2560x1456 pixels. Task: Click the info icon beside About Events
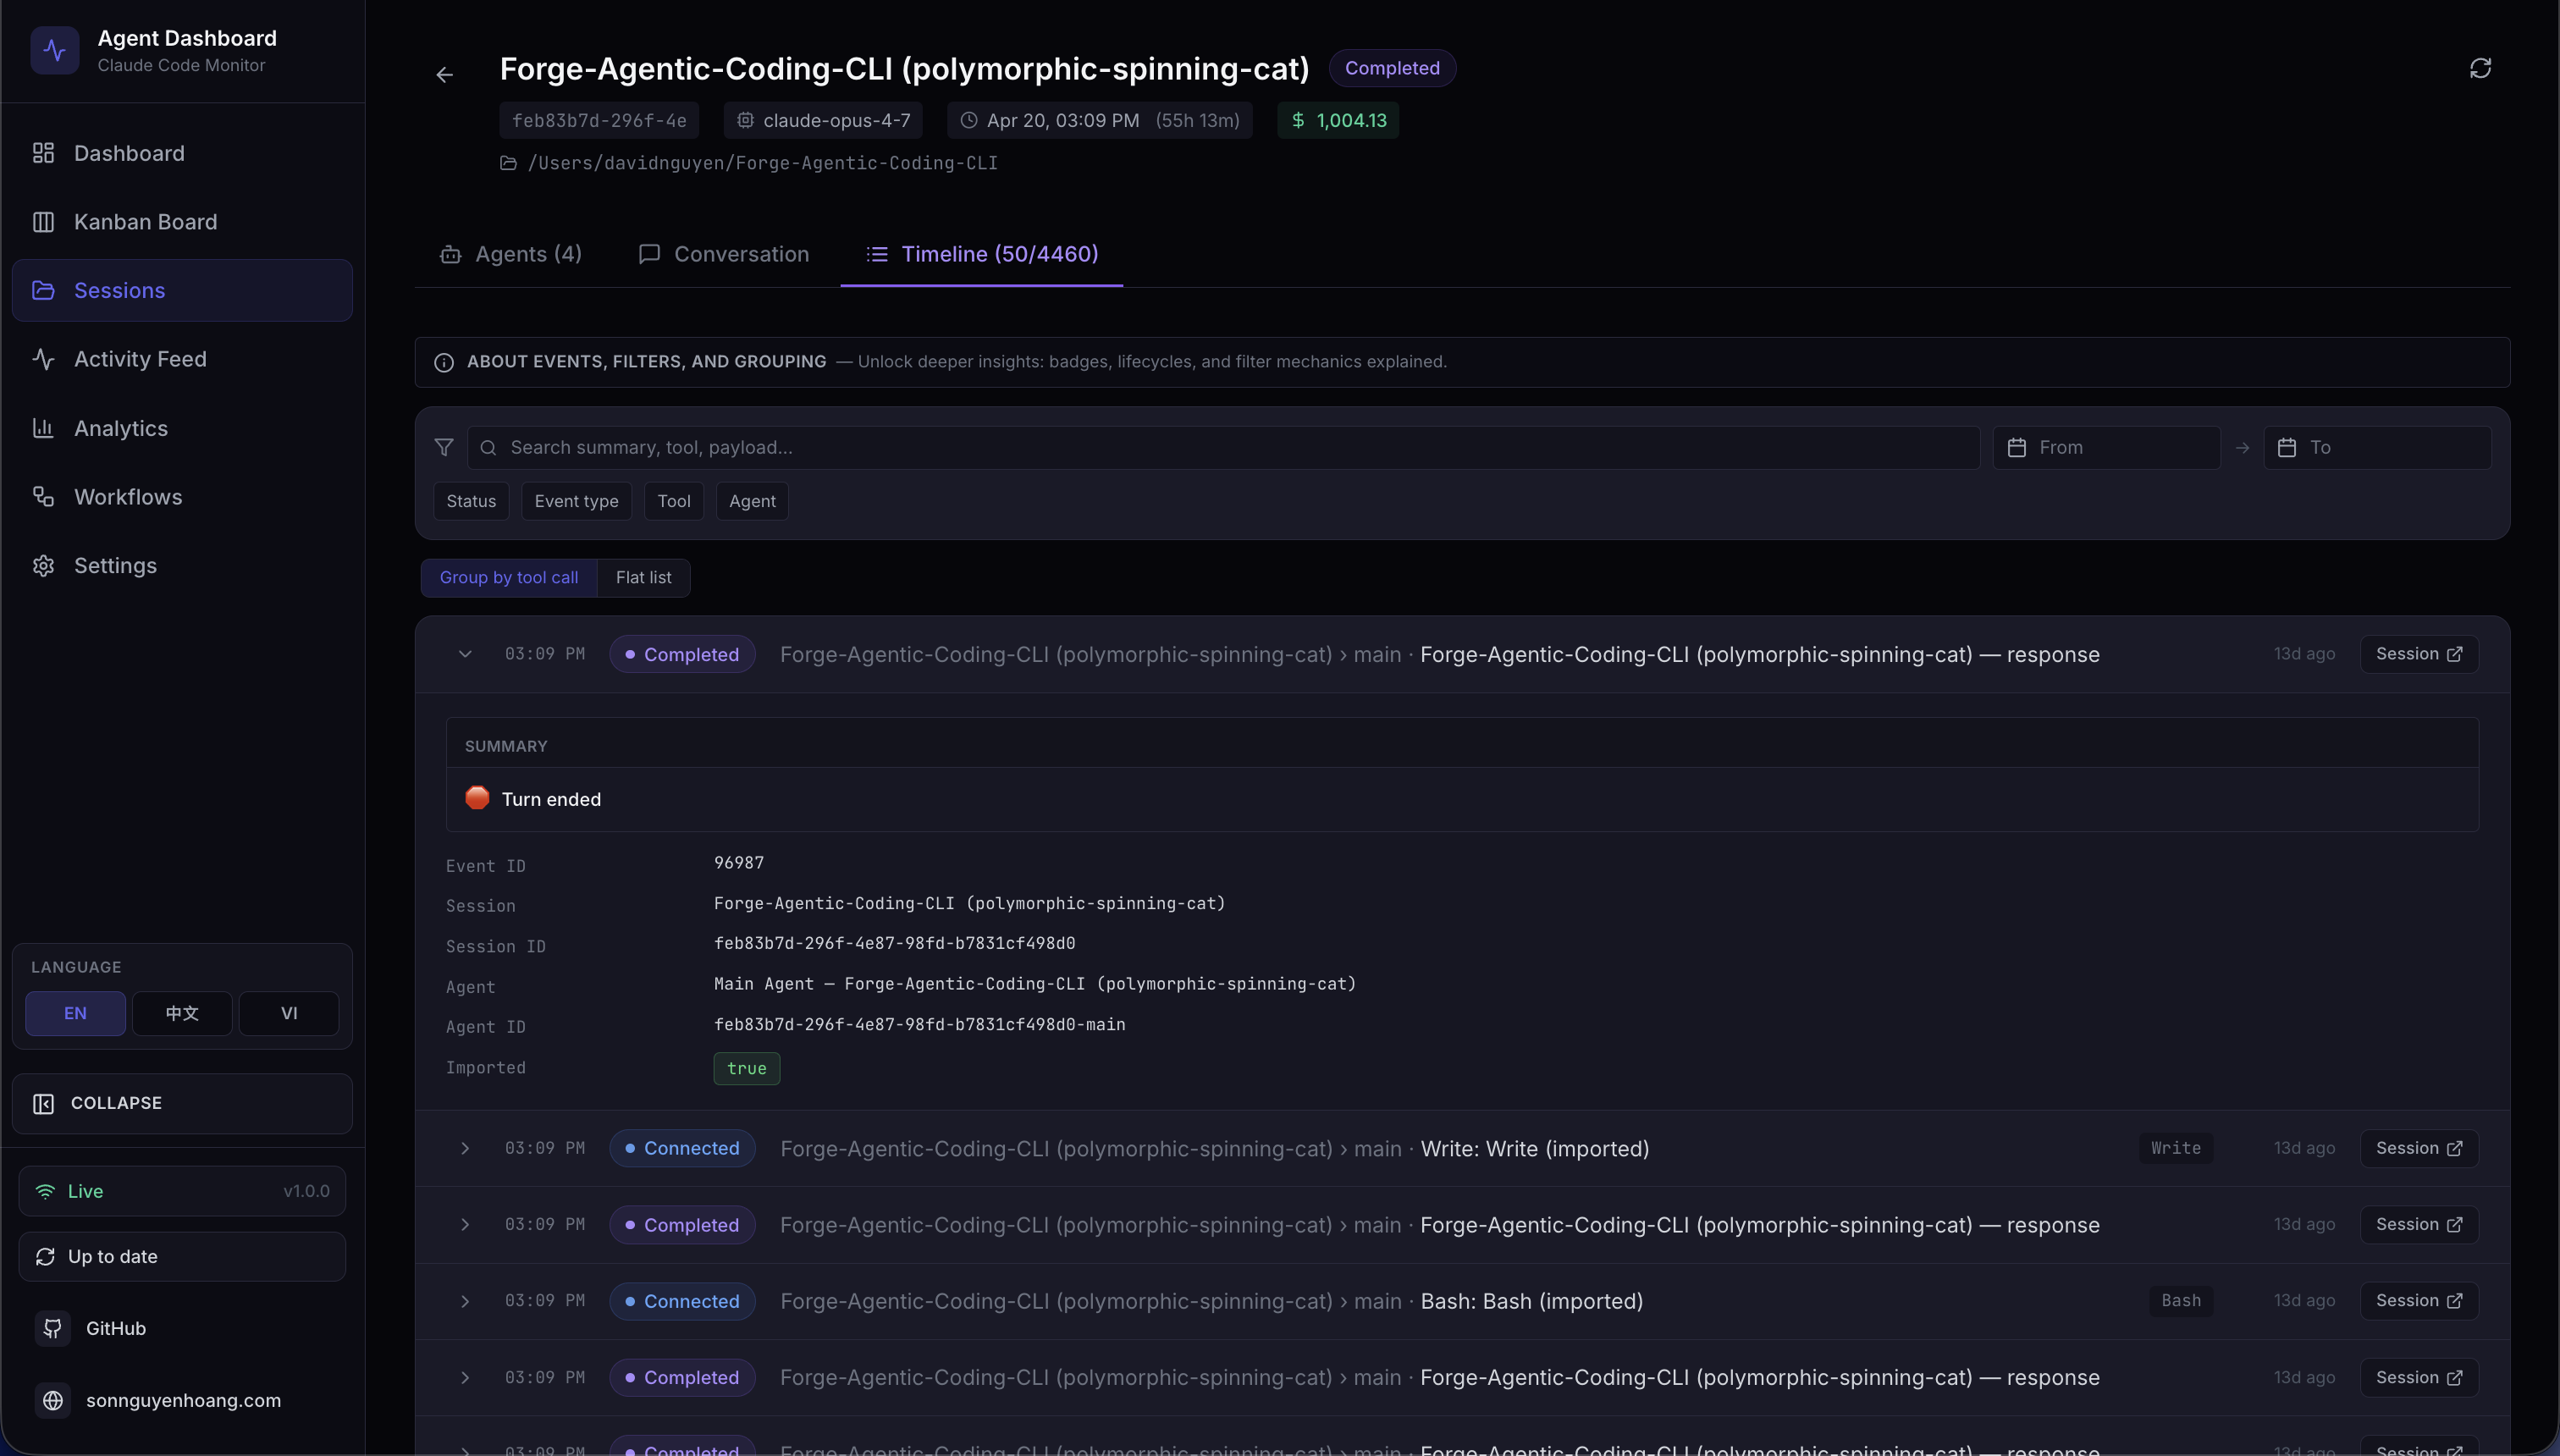point(444,362)
